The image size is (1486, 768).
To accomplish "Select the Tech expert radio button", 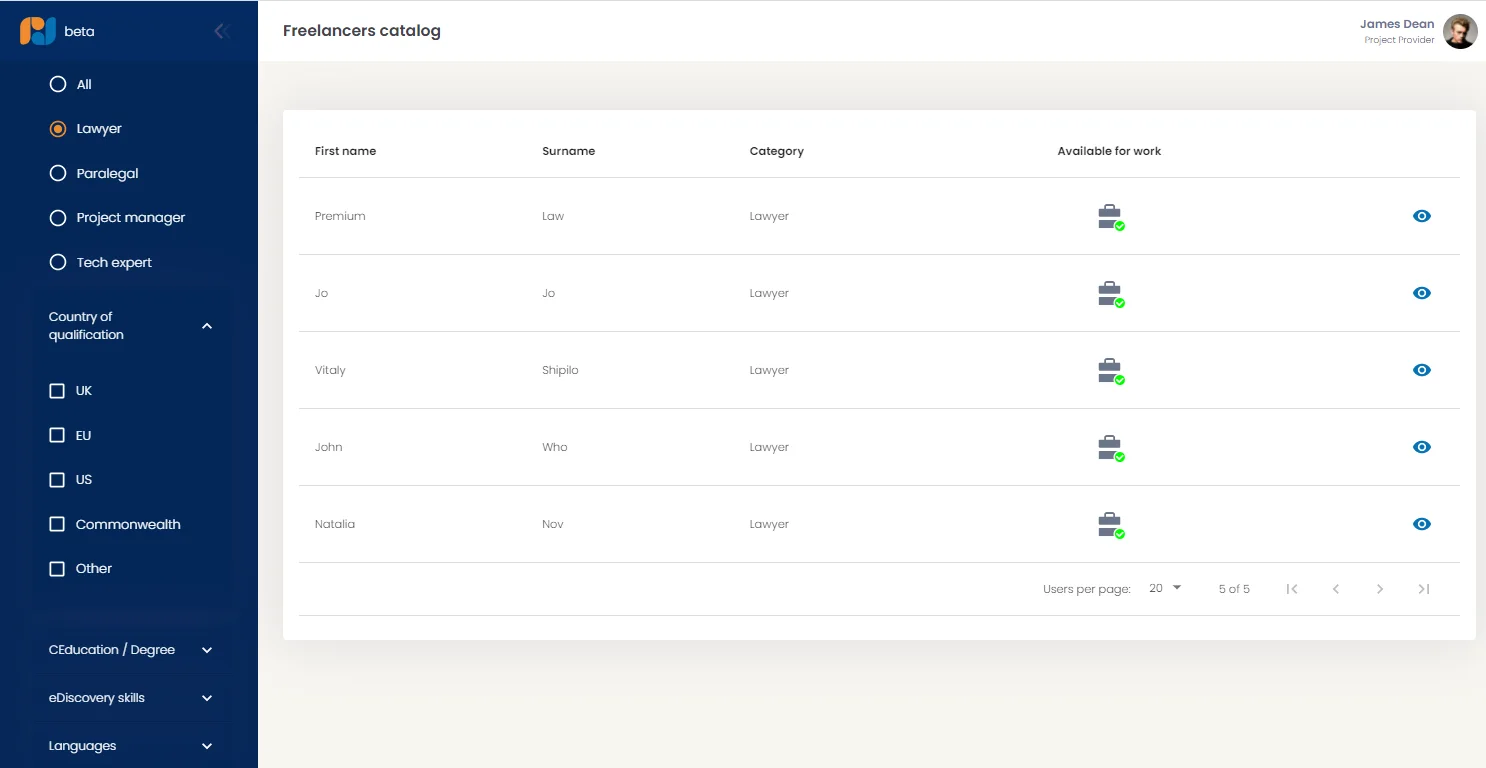I will point(58,262).
